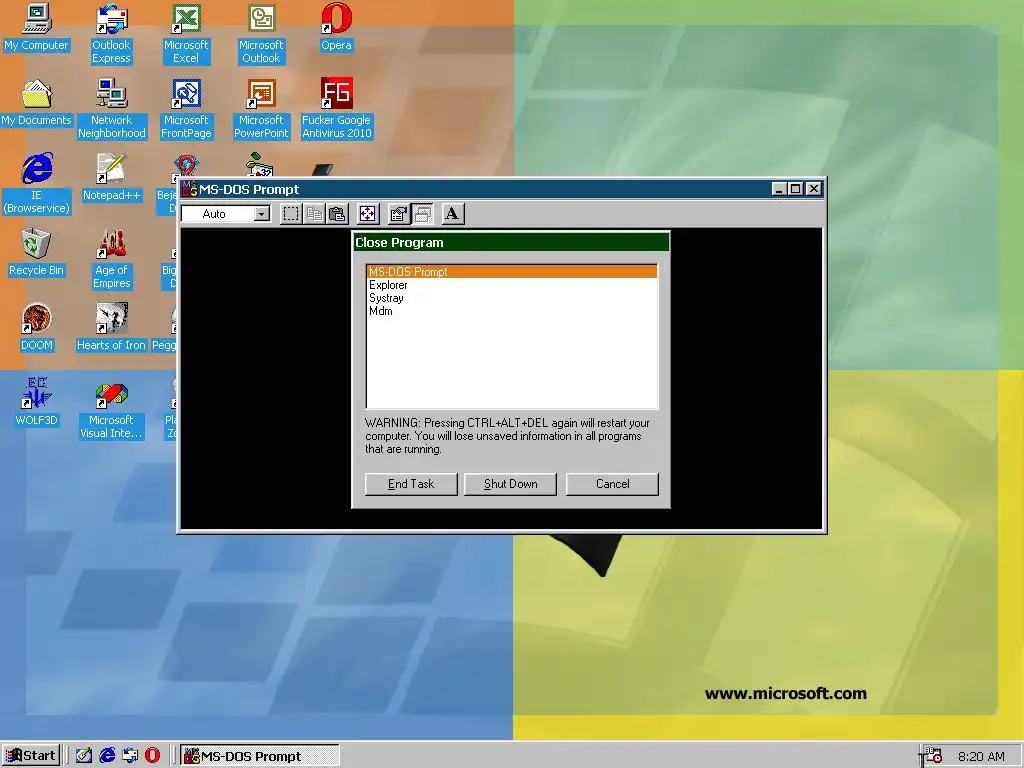The height and width of the screenshot is (768, 1024).
Task: Select My Documents desktop folder
Action: (36, 103)
